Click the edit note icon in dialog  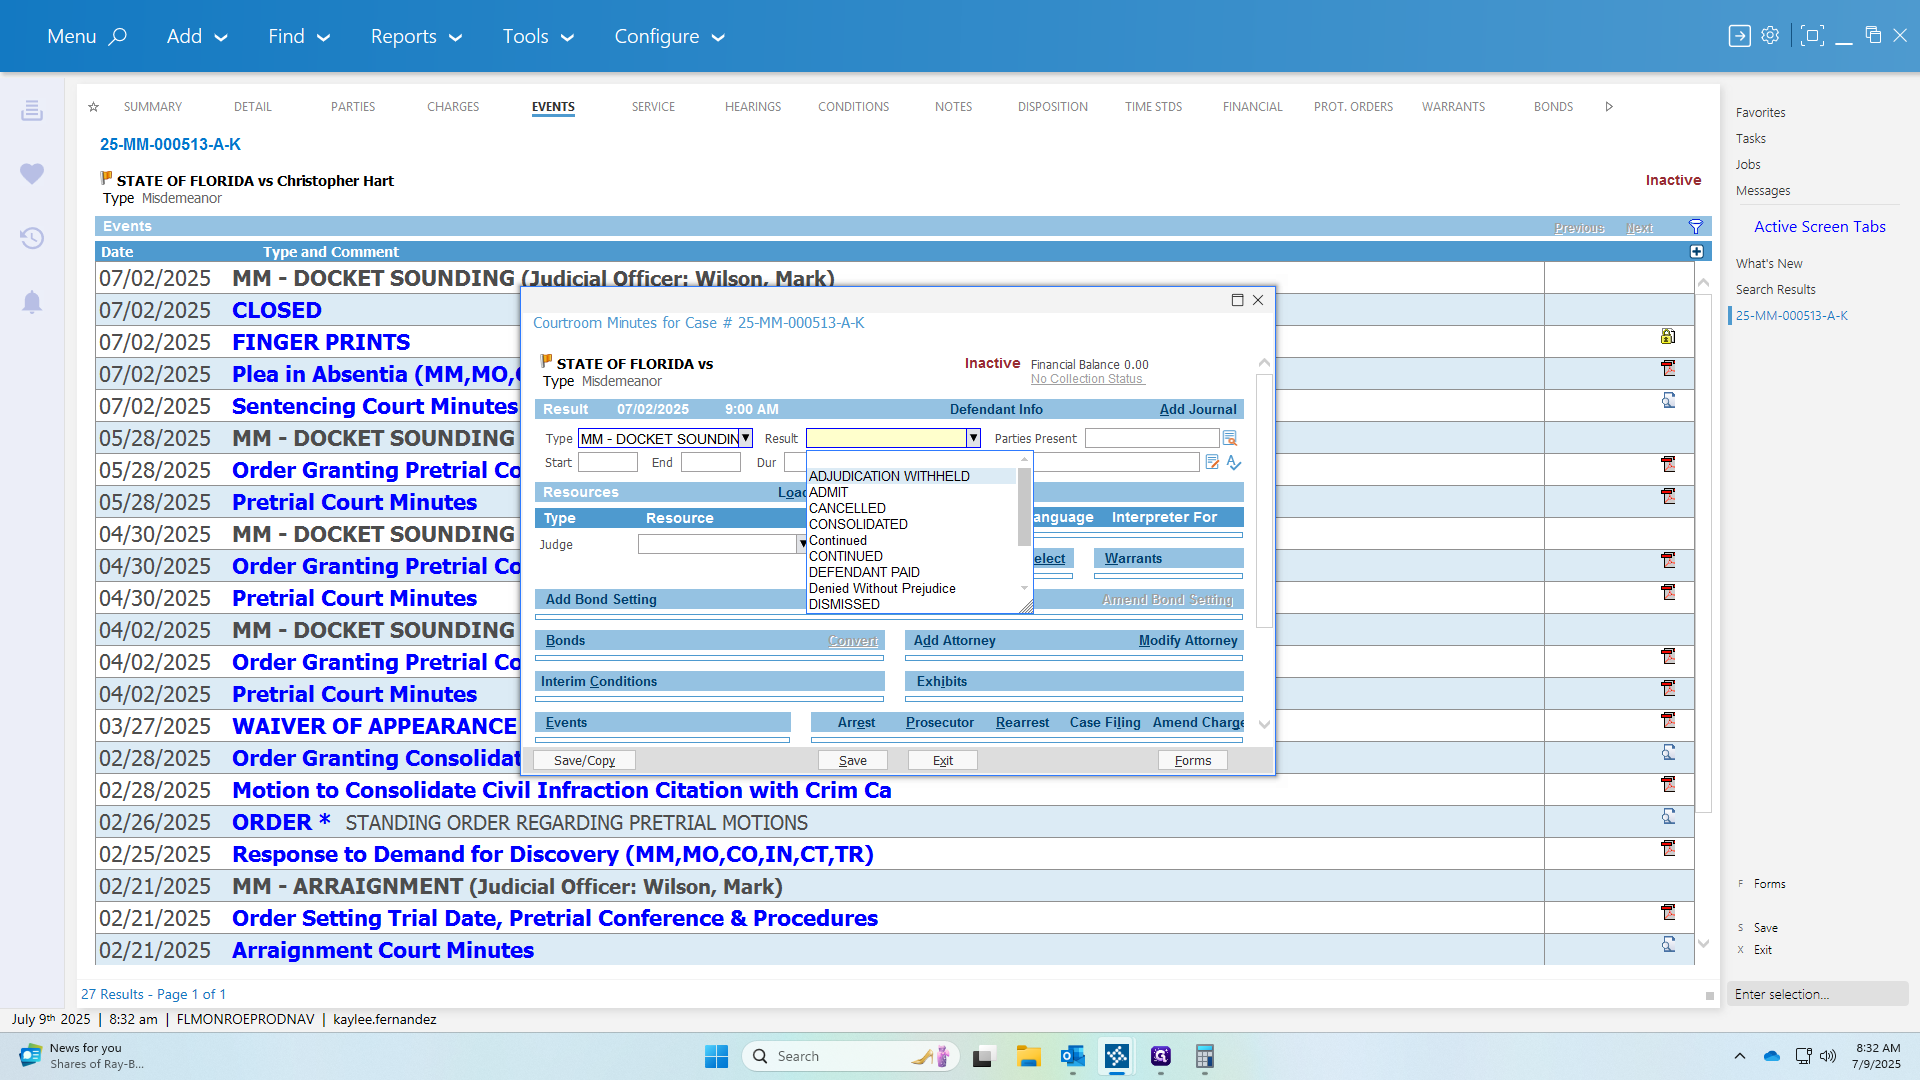(x=1212, y=462)
